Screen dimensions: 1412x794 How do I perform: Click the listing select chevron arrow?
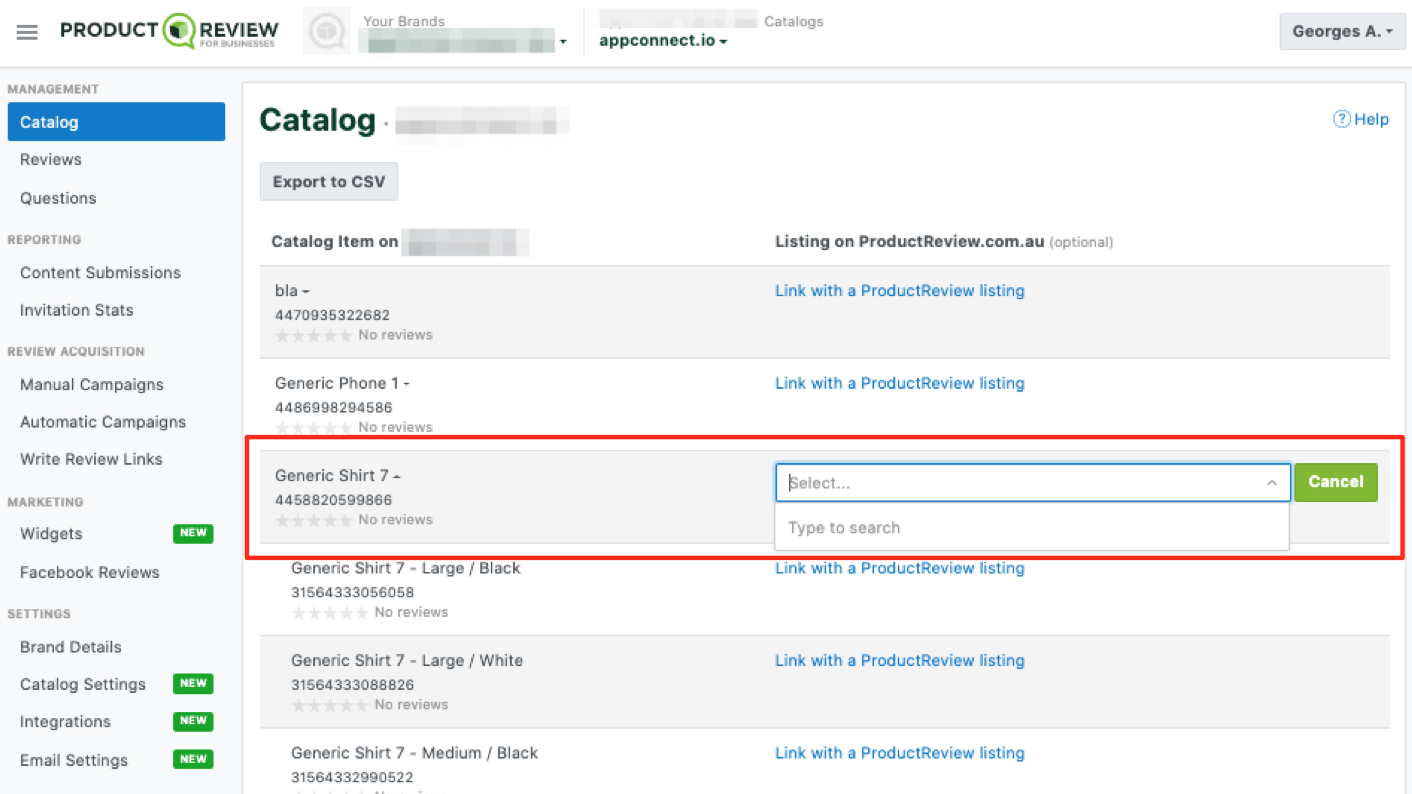point(1272,483)
